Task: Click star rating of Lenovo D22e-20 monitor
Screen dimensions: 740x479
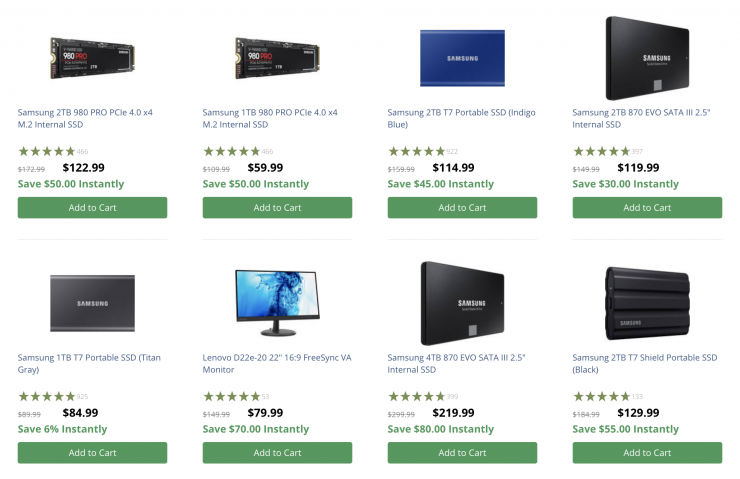Action: click(x=231, y=397)
